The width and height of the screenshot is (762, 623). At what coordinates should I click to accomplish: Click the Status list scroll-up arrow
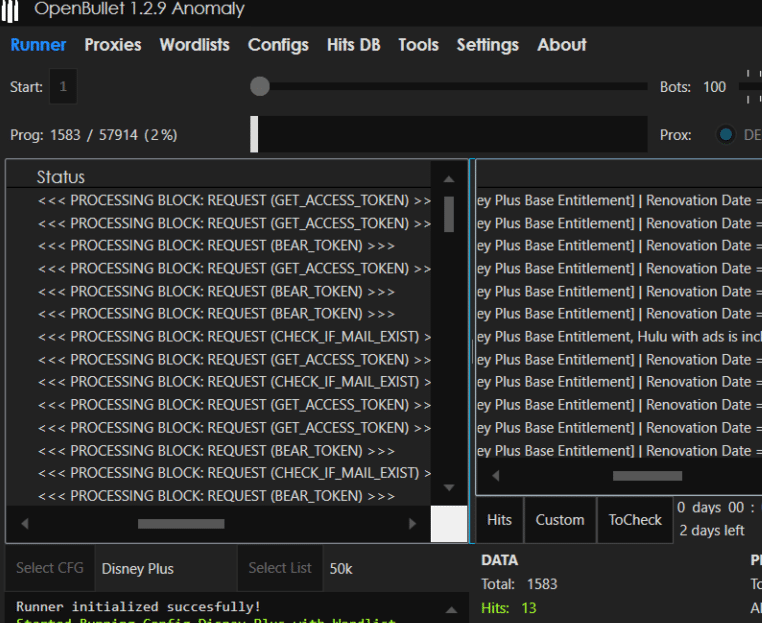pos(449,179)
